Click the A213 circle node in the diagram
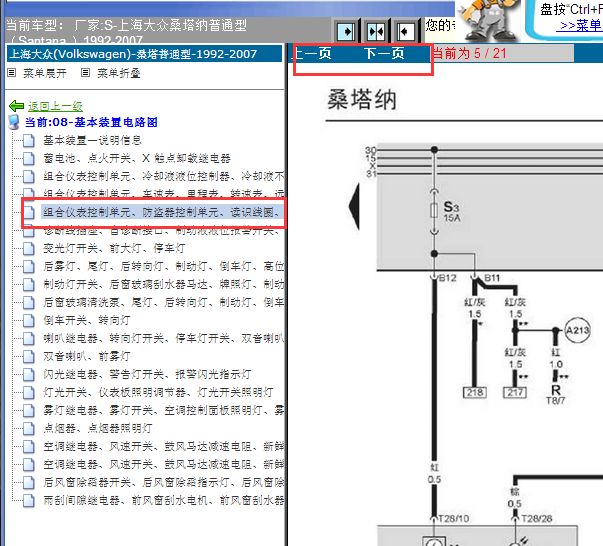 pos(577,330)
